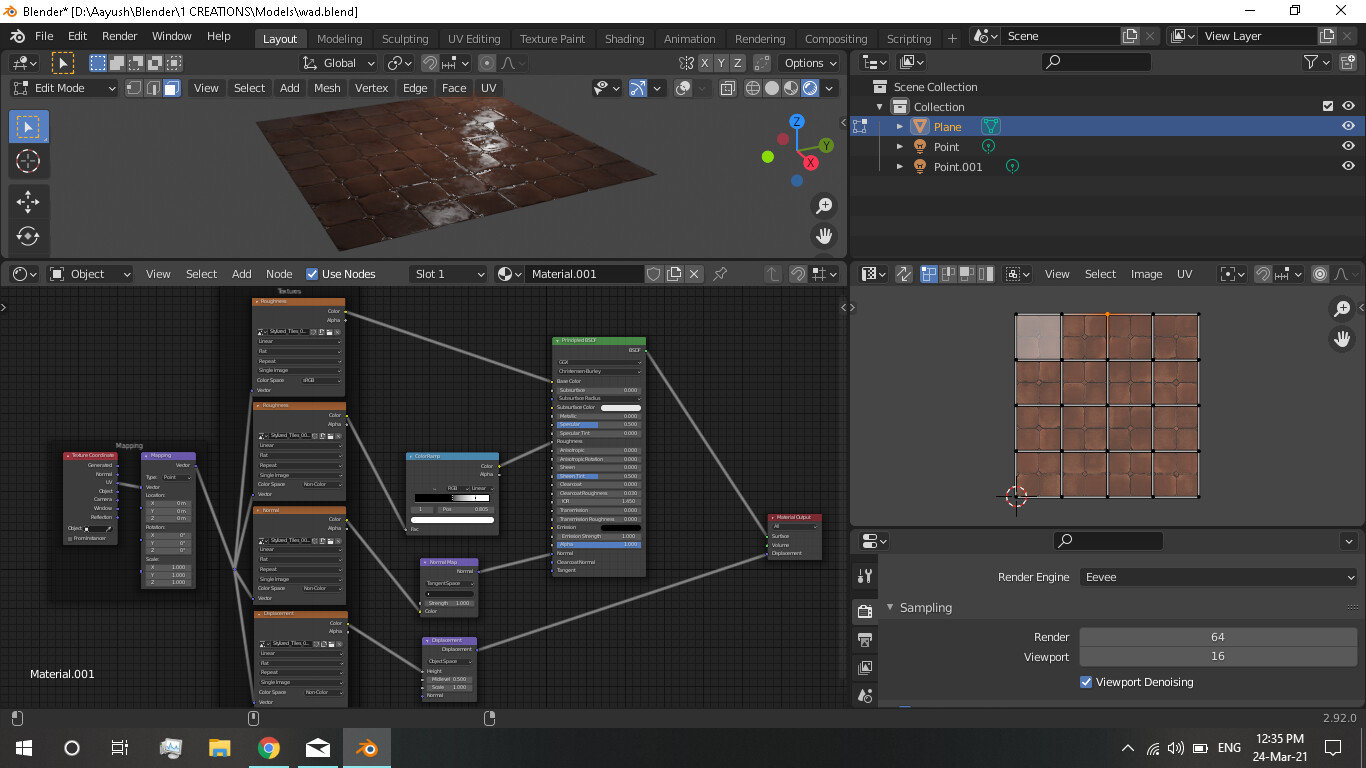The height and width of the screenshot is (768, 1366).
Task: Hide the Plane object with its eye icon
Action: coord(1348,126)
